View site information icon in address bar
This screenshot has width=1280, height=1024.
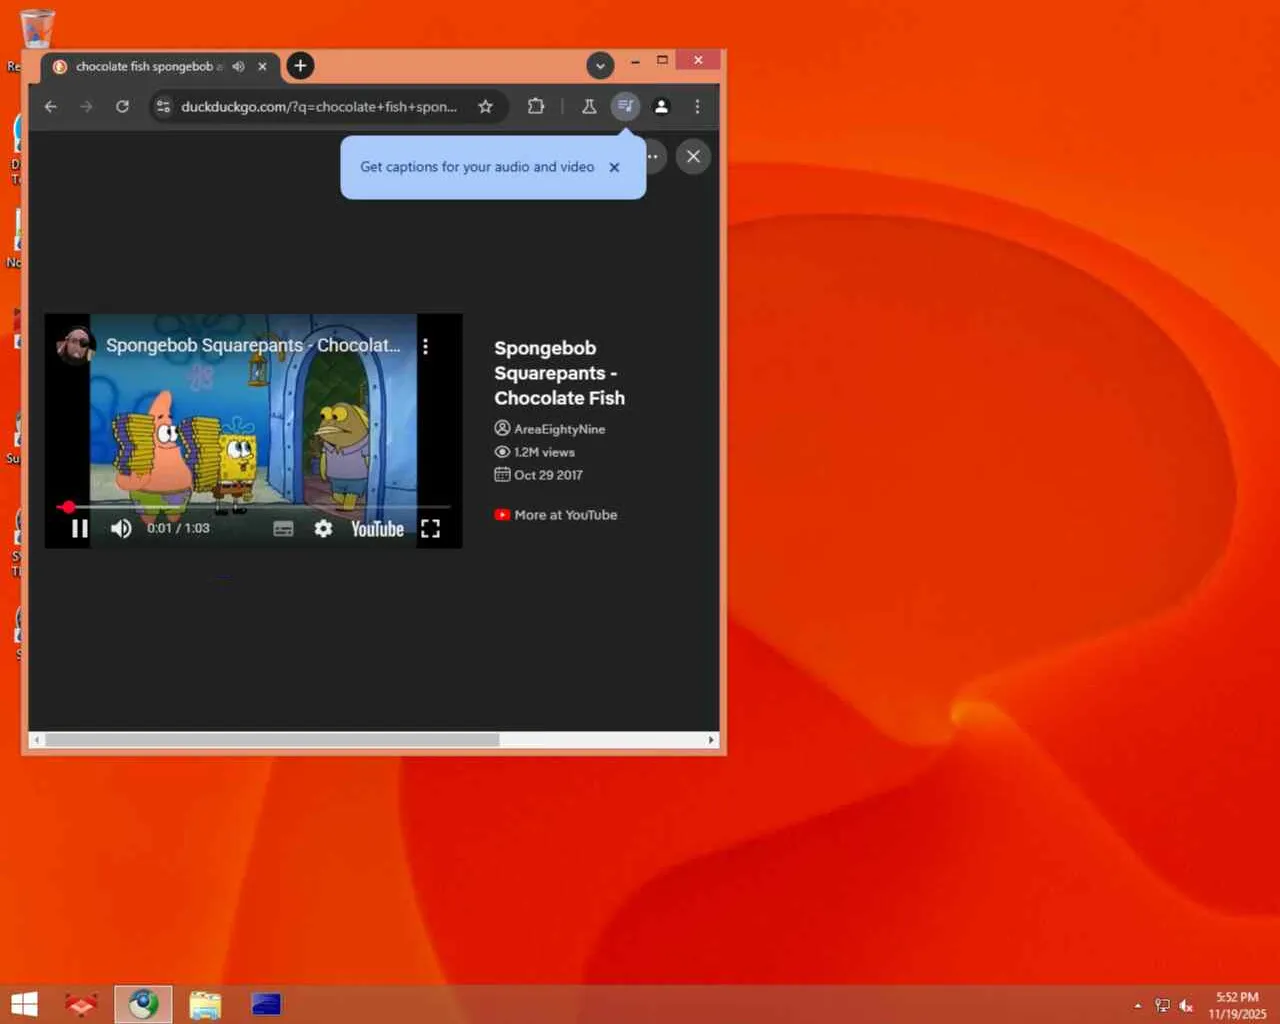click(x=163, y=106)
